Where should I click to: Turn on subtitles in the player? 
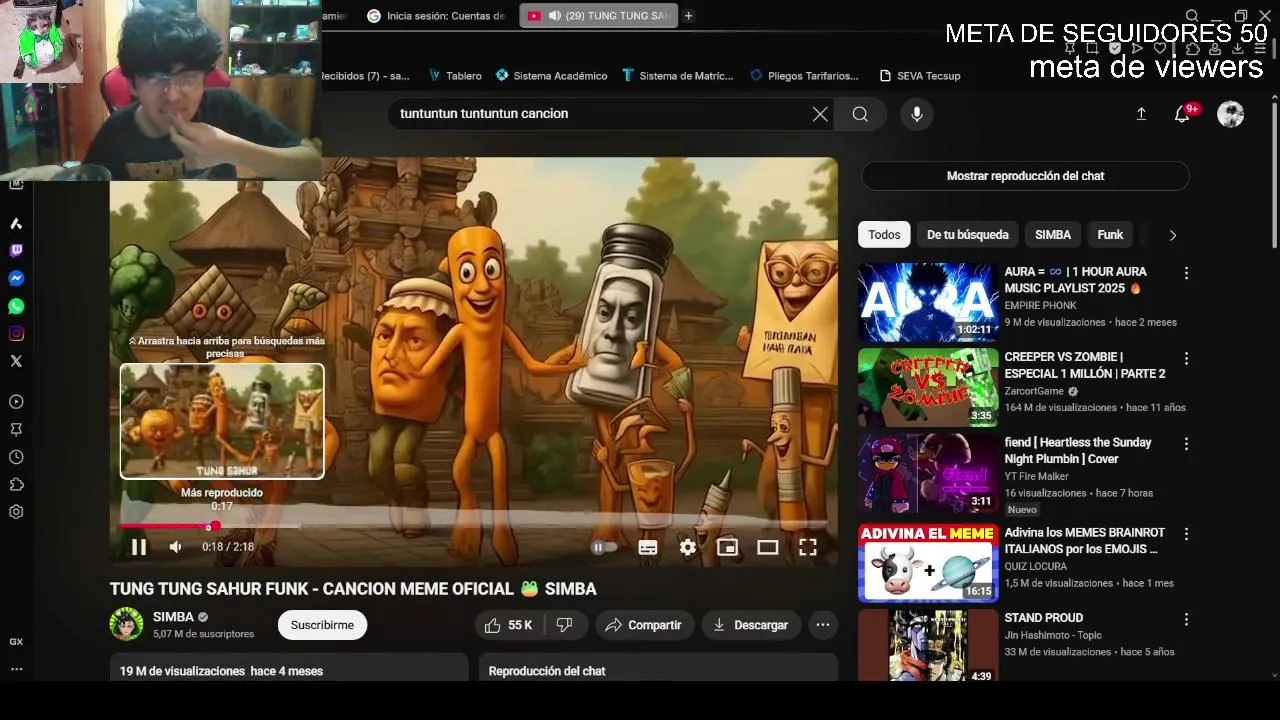click(648, 547)
